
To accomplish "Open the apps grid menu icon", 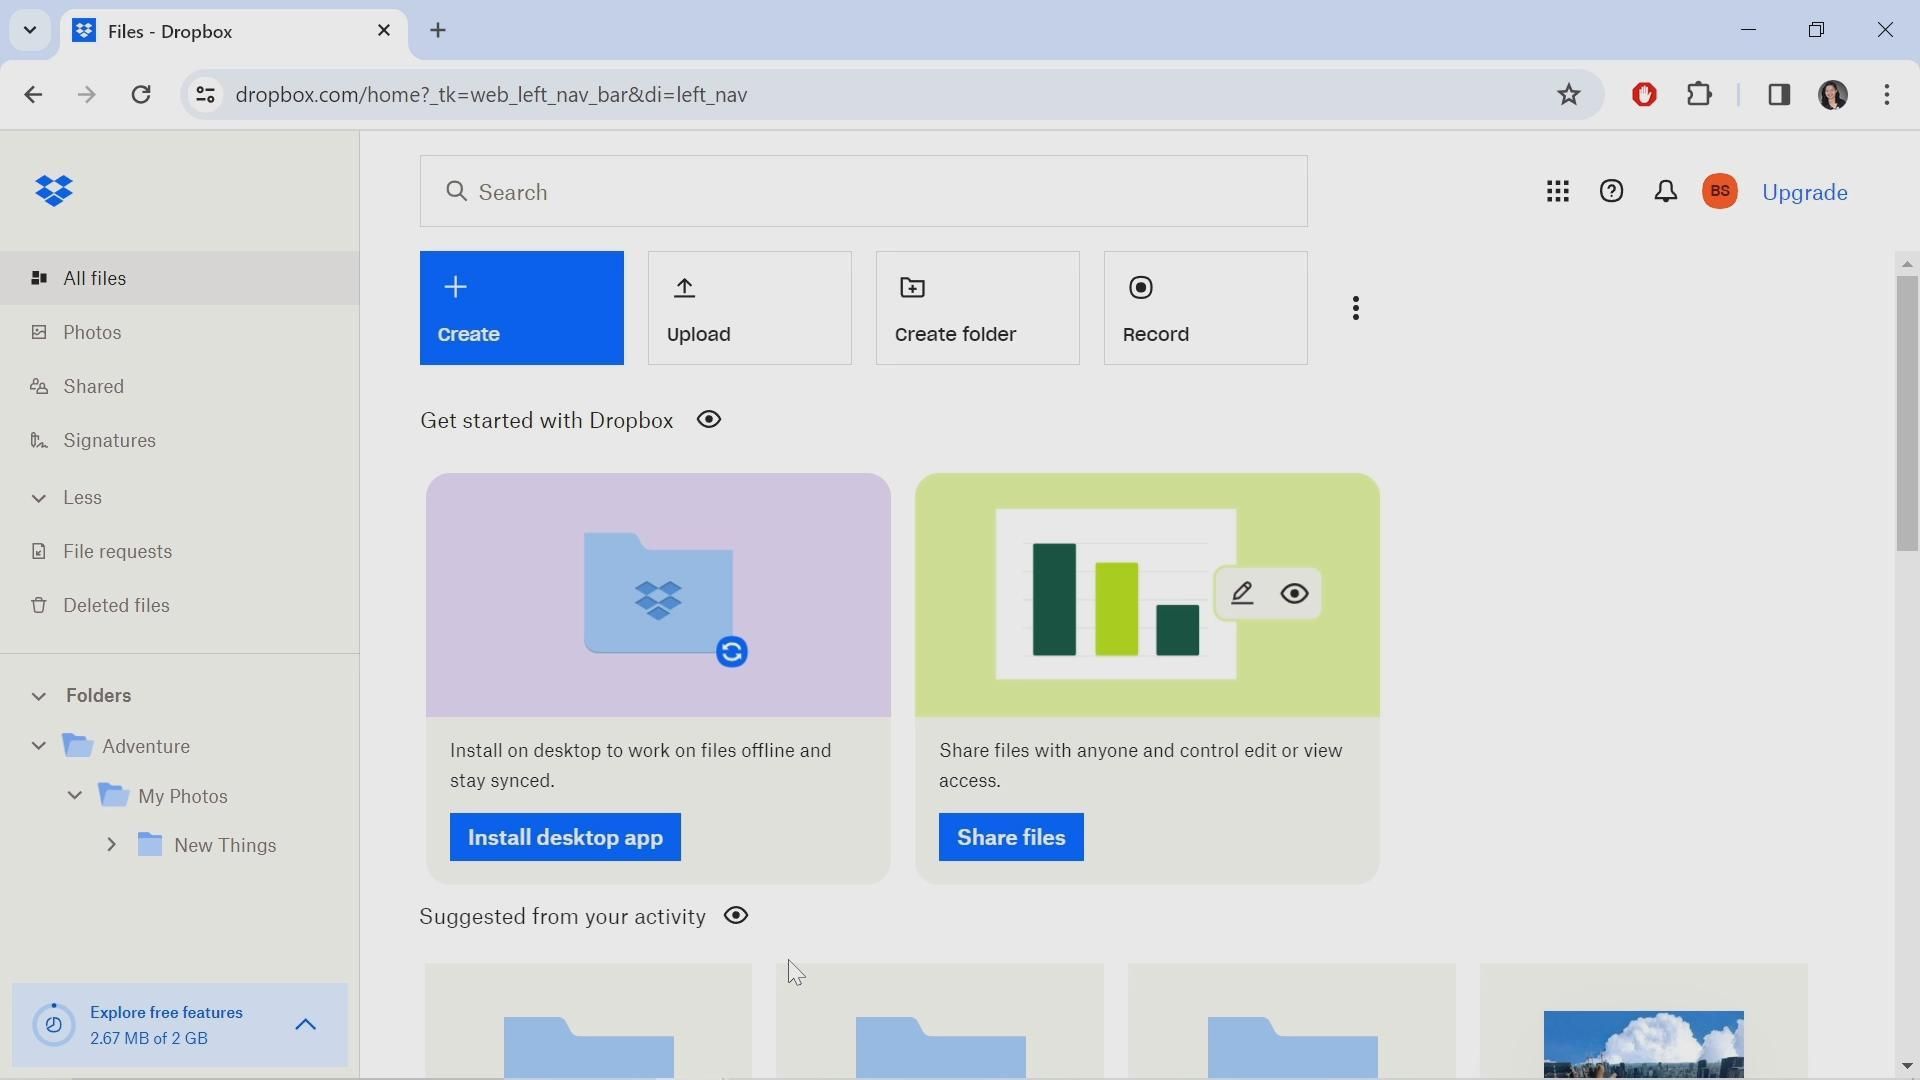I will point(1557,191).
